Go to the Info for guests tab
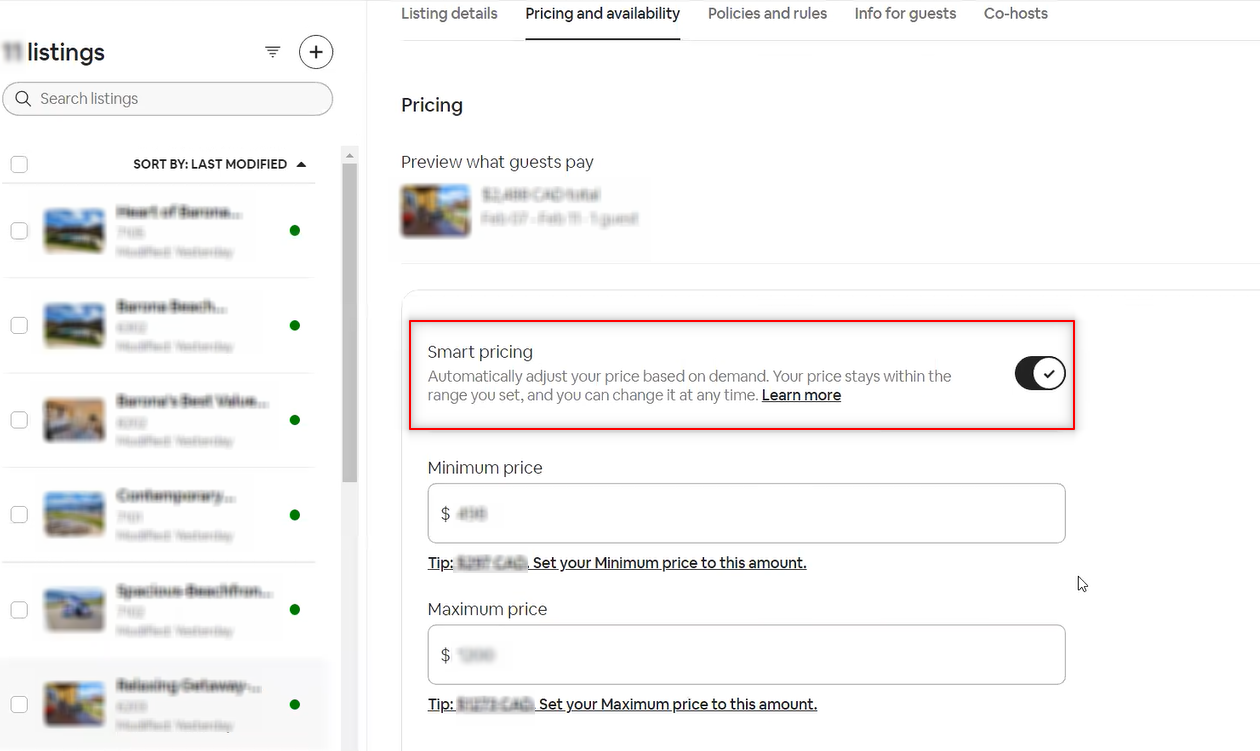The height and width of the screenshot is (751, 1260). (x=905, y=14)
